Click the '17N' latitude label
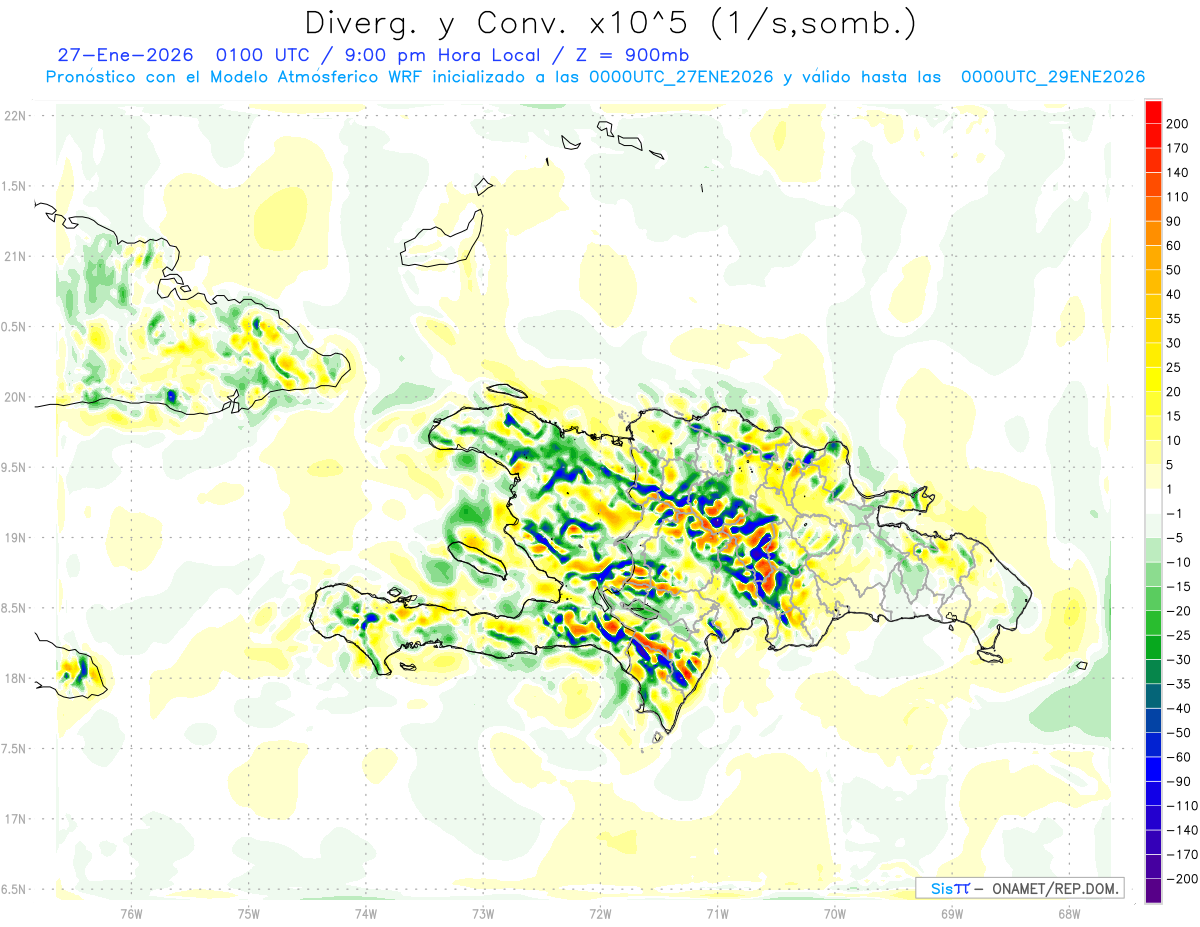 point(15,819)
